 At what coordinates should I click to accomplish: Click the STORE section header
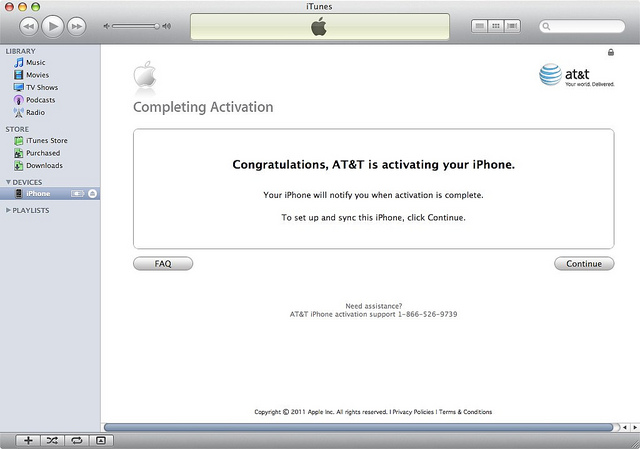click(x=17, y=129)
